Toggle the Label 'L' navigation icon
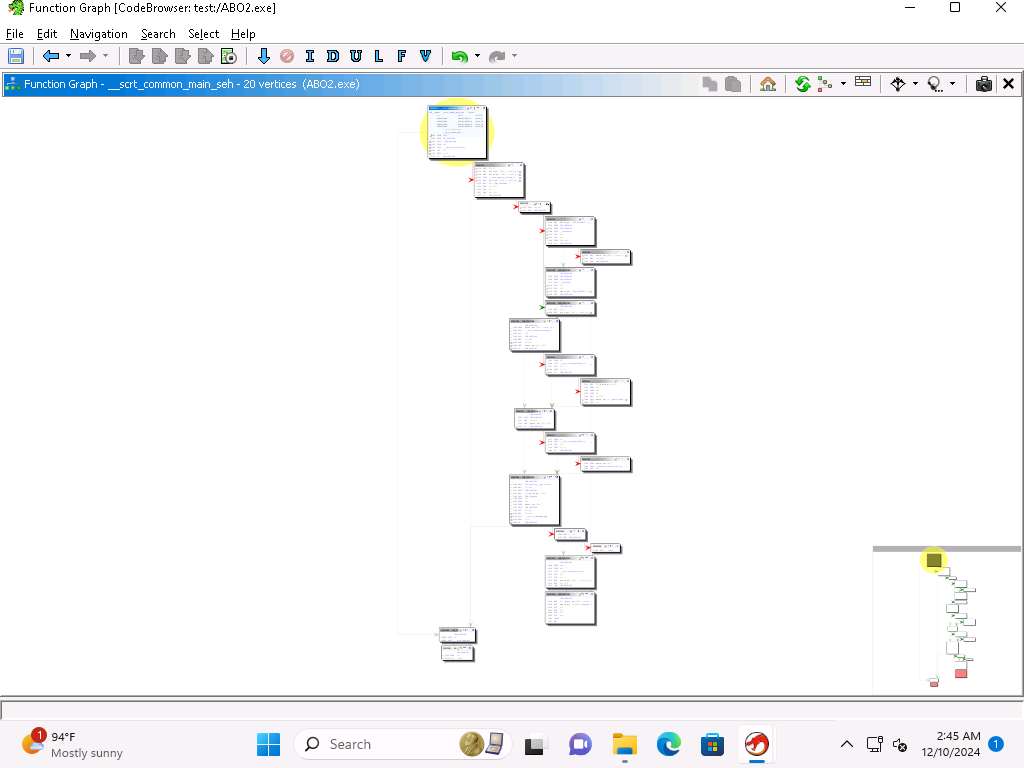This screenshot has height=768, width=1024. tap(379, 56)
